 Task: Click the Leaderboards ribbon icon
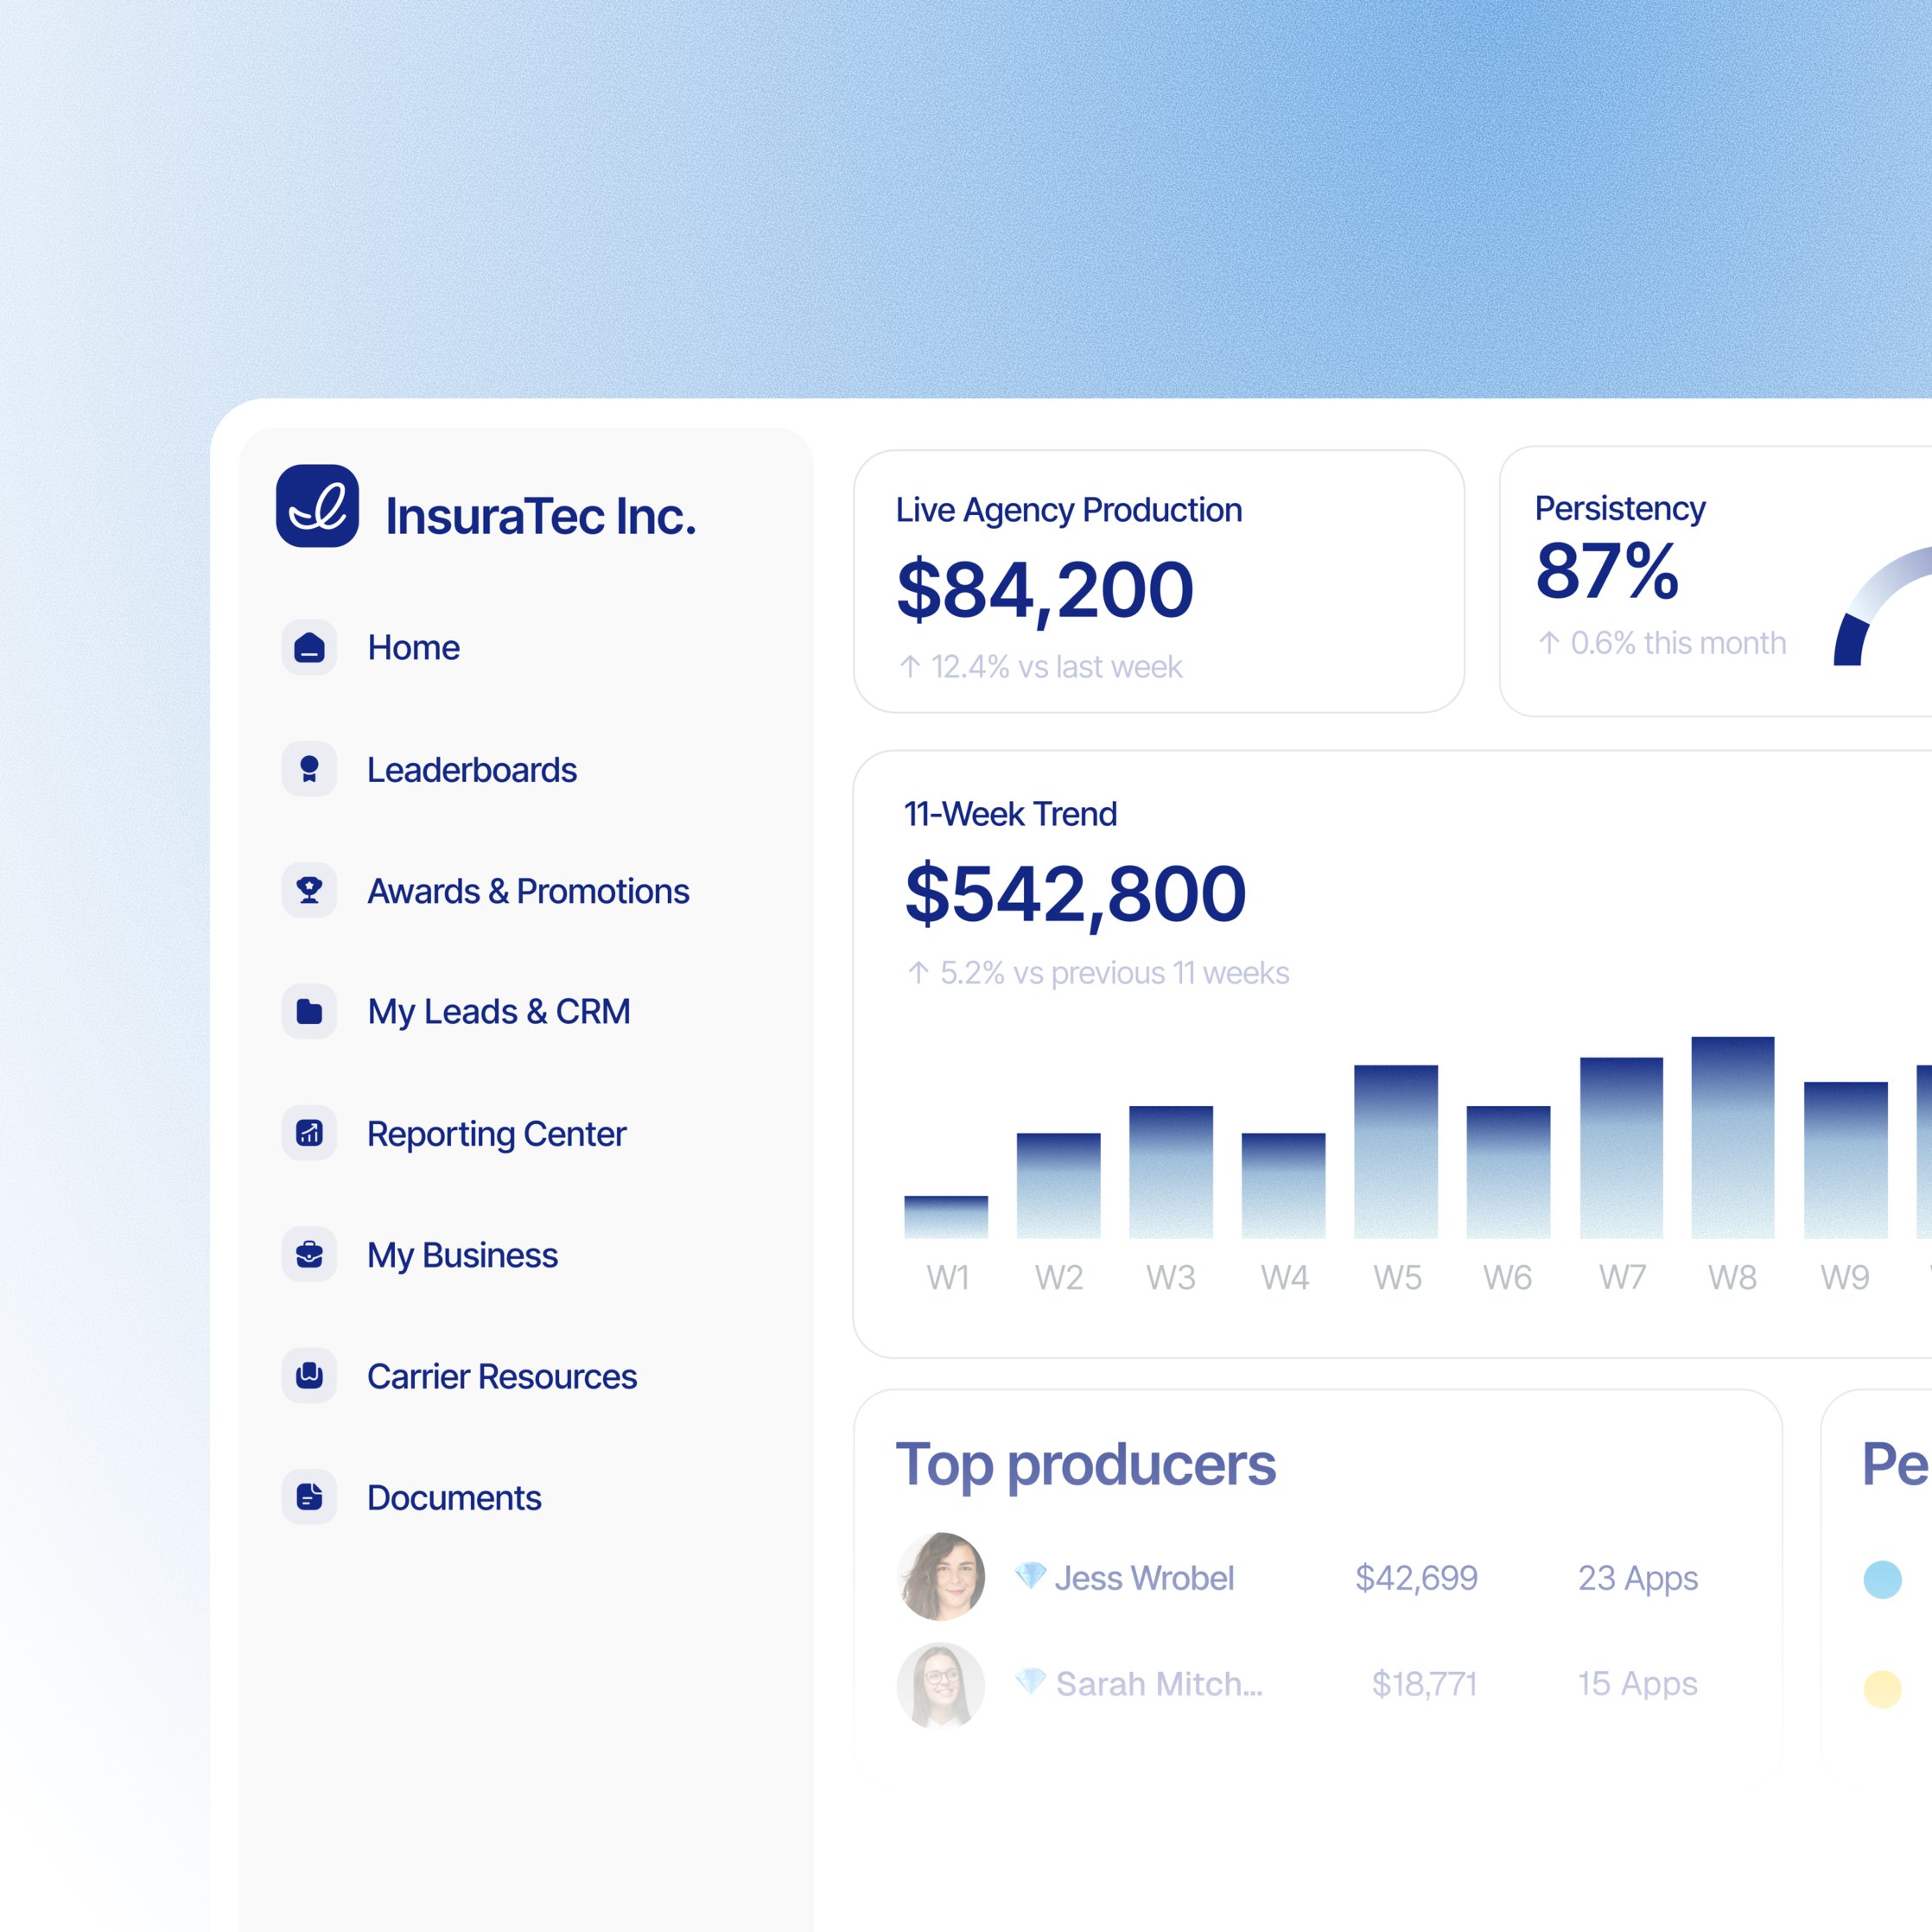310,770
